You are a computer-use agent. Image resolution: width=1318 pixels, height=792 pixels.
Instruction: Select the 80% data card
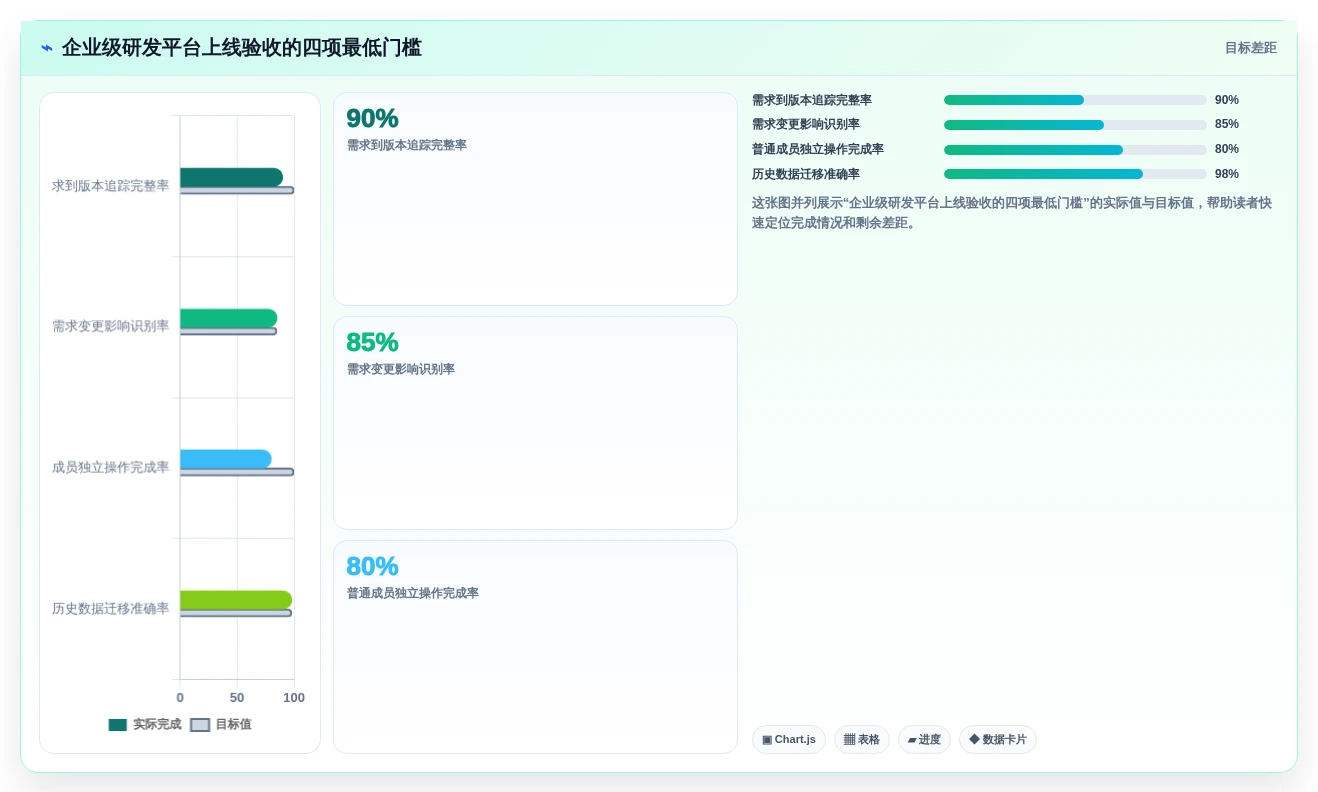[x=535, y=647]
